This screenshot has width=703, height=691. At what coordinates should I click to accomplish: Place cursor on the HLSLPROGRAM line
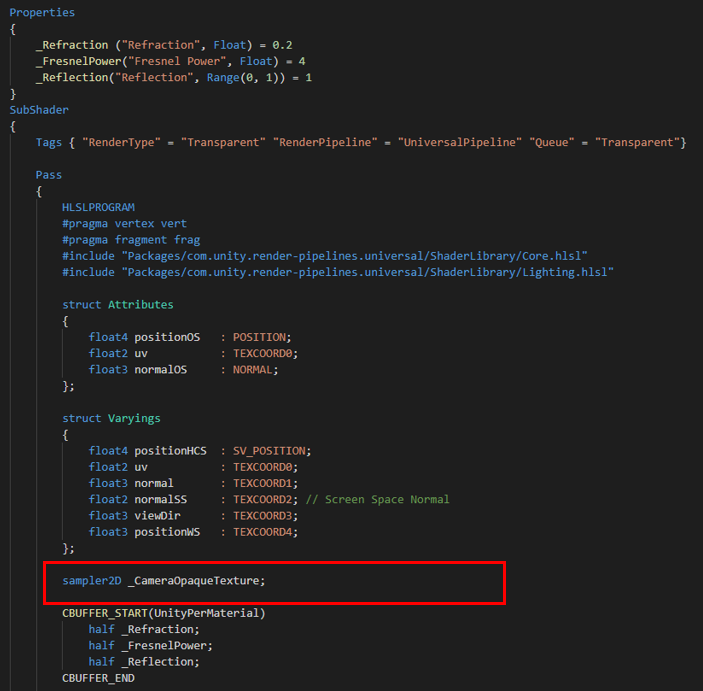point(98,207)
